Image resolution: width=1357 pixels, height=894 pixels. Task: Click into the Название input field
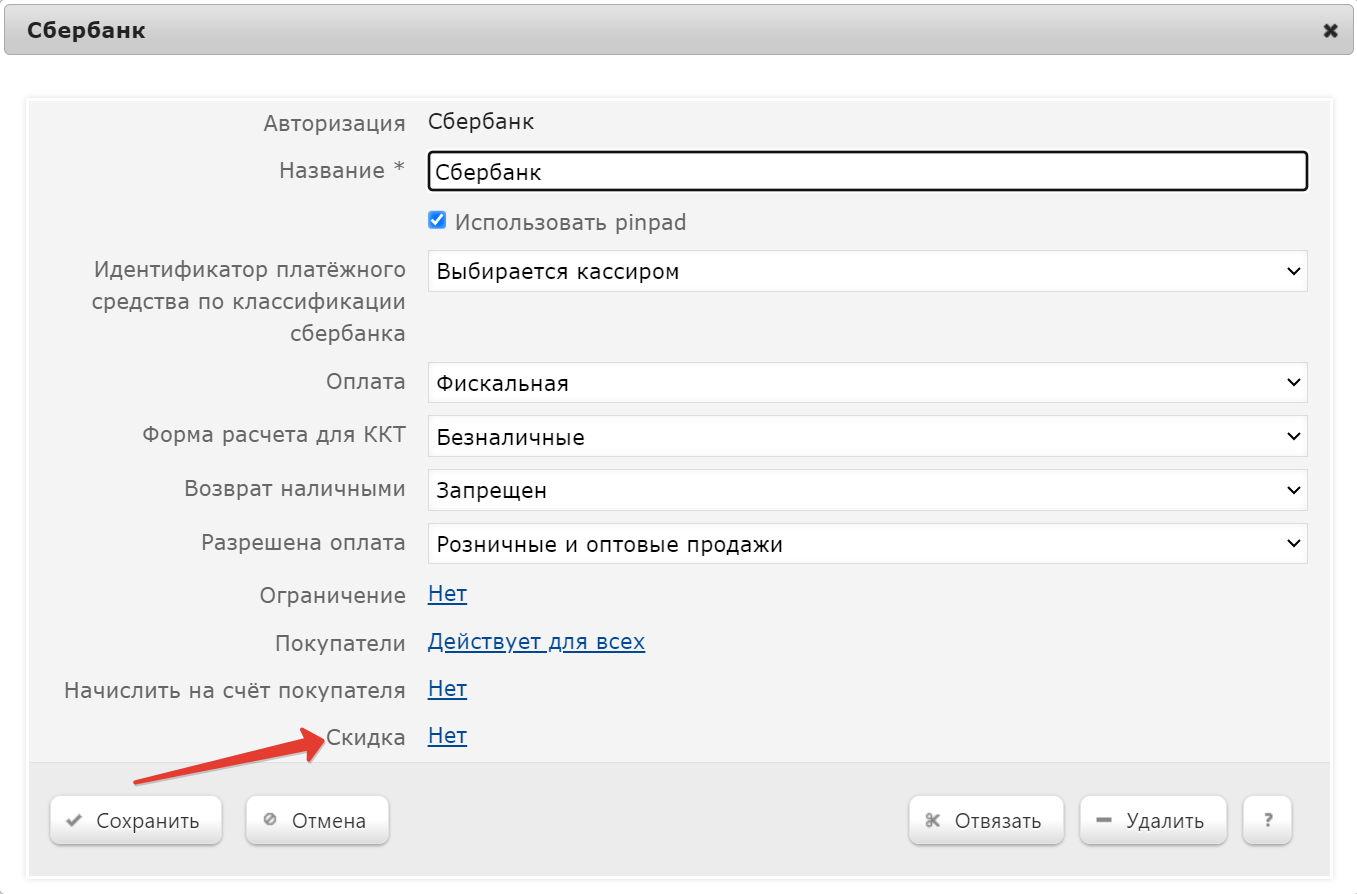[x=867, y=171]
